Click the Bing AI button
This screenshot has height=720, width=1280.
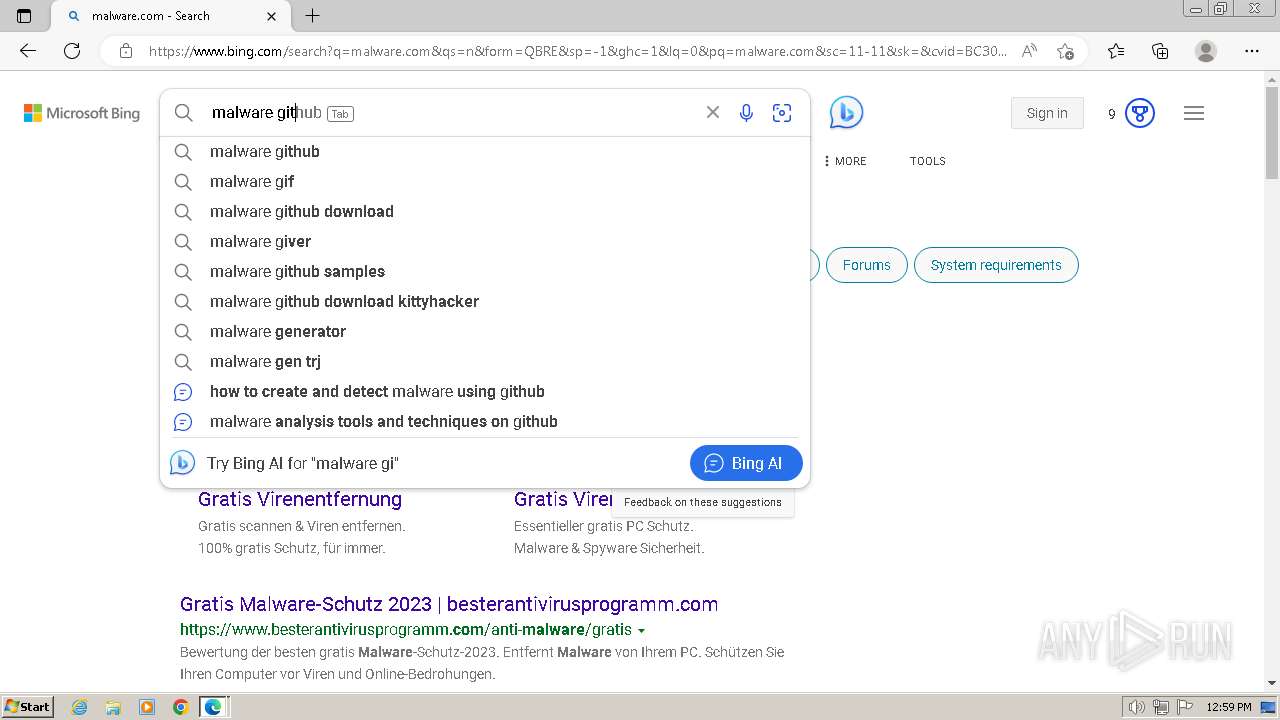(746, 463)
